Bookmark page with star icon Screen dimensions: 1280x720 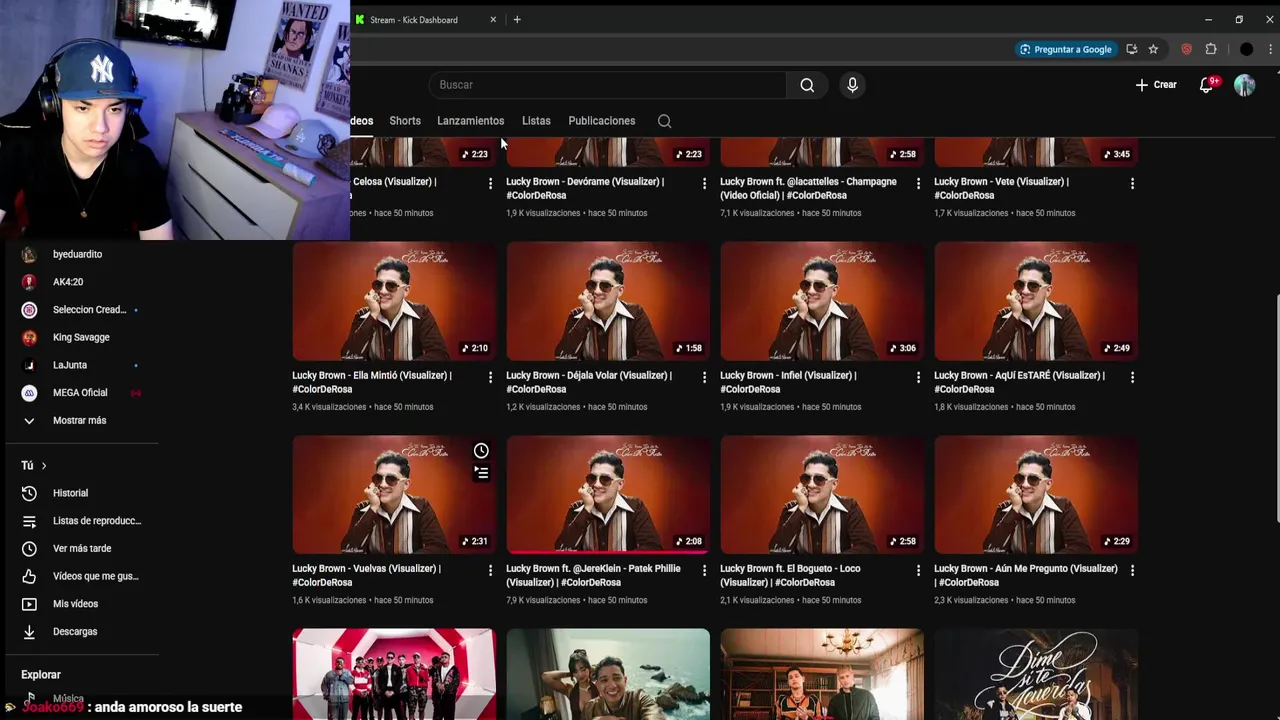(1153, 49)
